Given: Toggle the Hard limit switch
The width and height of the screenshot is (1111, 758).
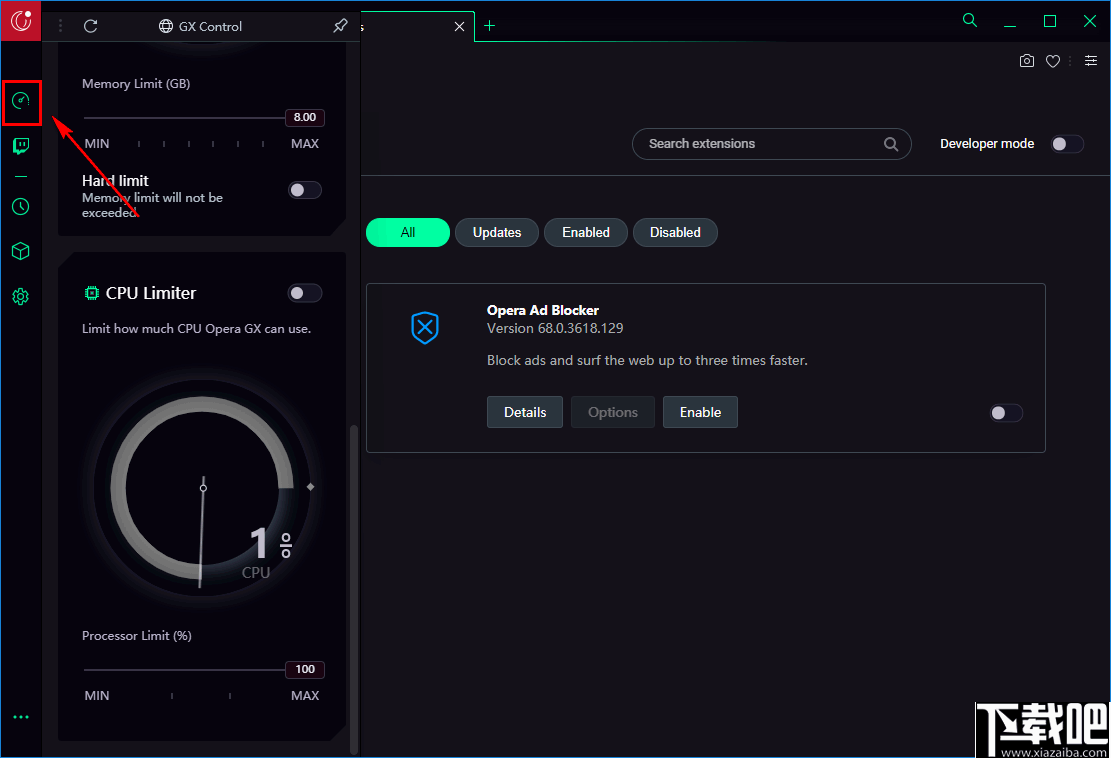Looking at the screenshot, I should point(305,190).
